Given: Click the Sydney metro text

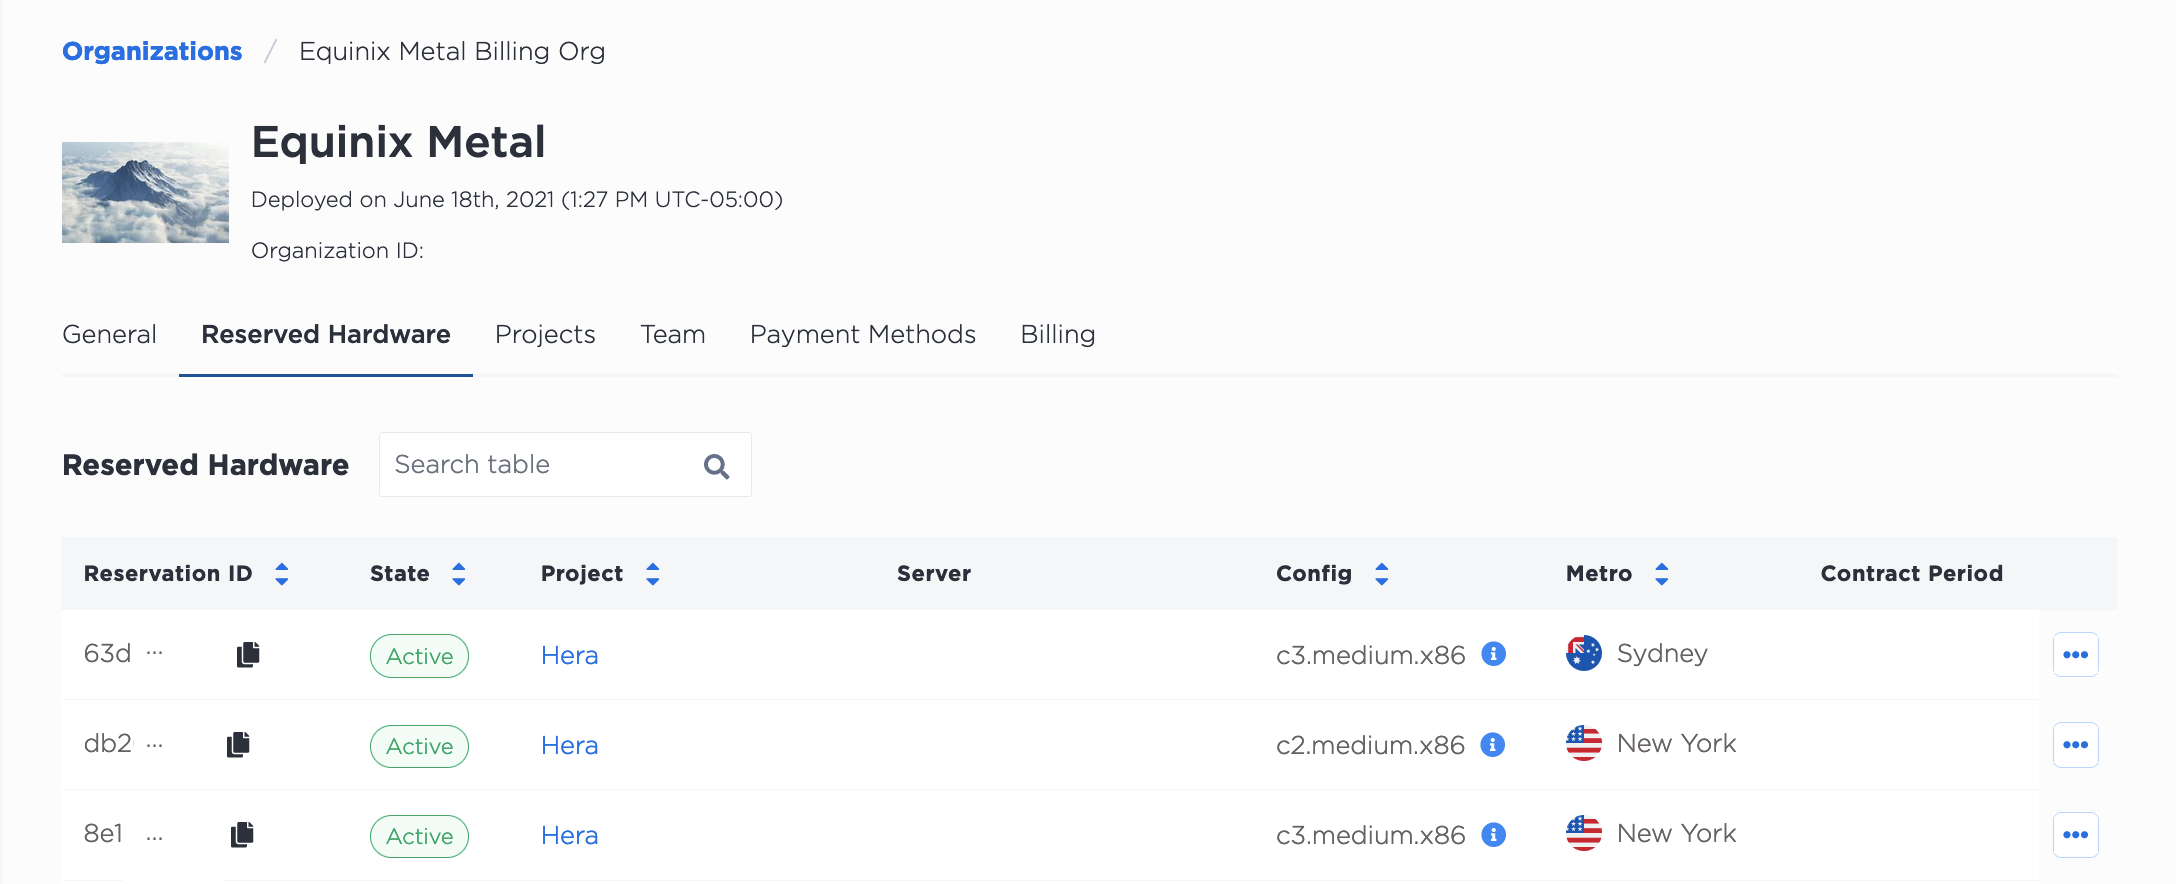Looking at the screenshot, I should tap(1662, 654).
